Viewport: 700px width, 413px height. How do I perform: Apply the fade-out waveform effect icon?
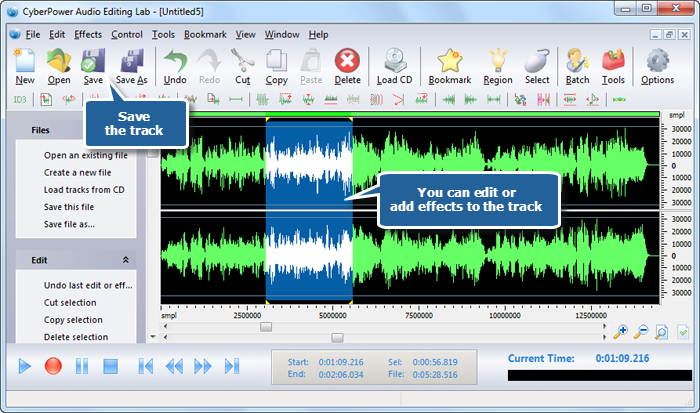471,100
